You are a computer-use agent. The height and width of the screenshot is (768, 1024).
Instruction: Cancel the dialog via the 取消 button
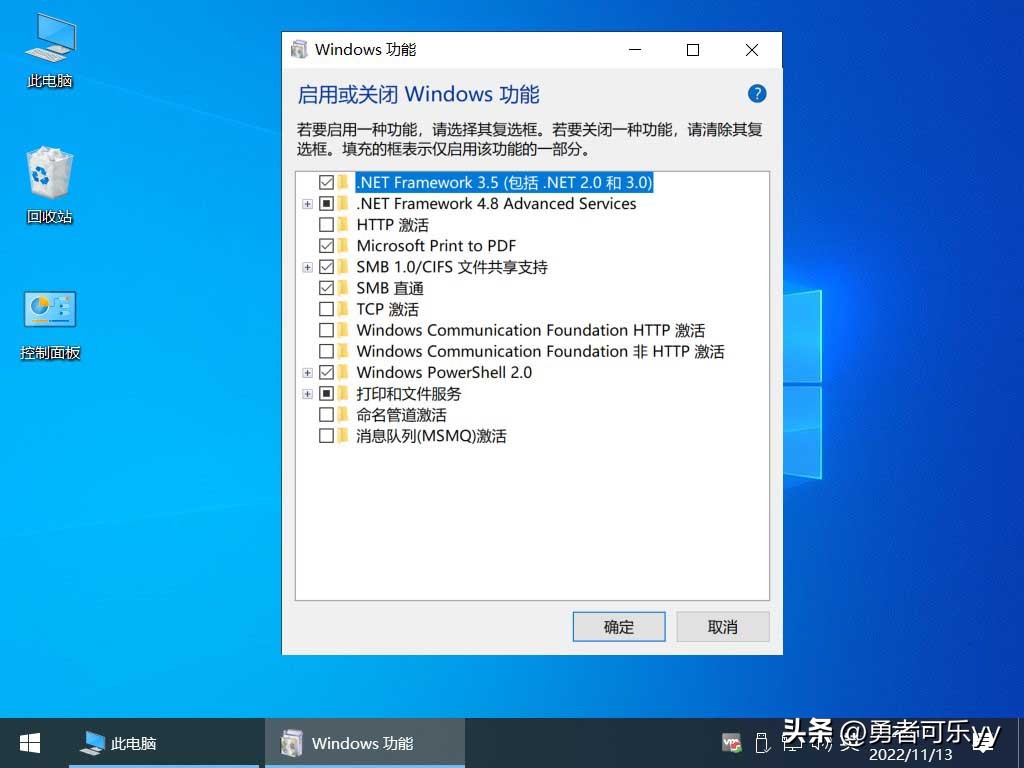(722, 627)
